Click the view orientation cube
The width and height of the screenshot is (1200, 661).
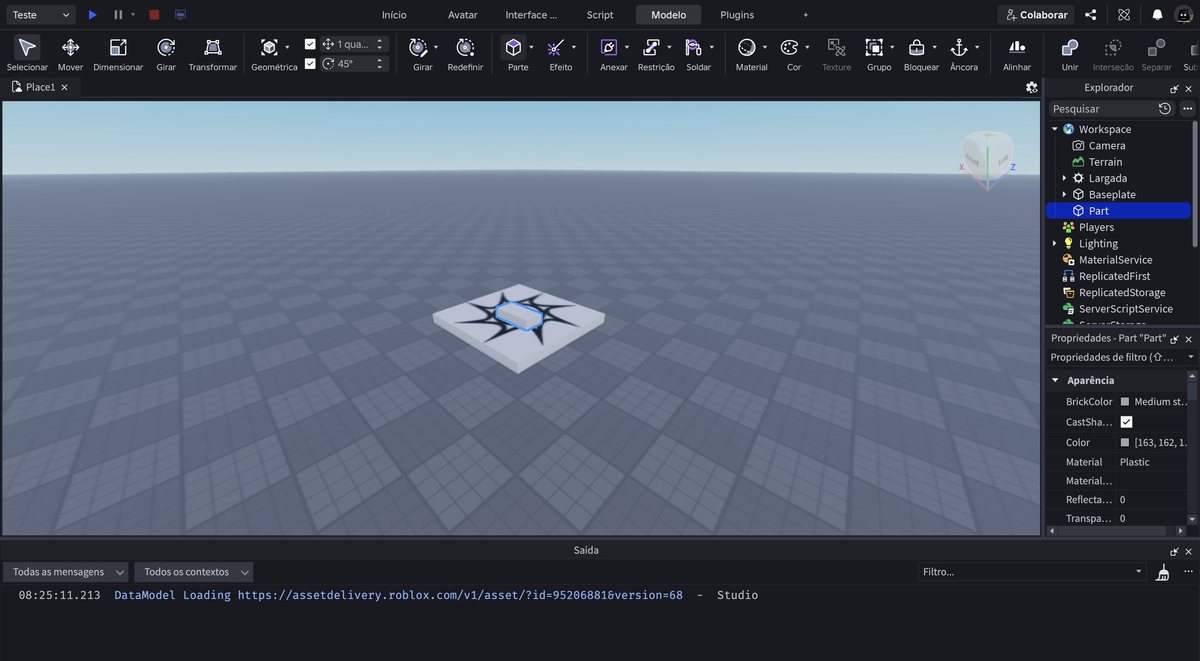pos(988,157)
